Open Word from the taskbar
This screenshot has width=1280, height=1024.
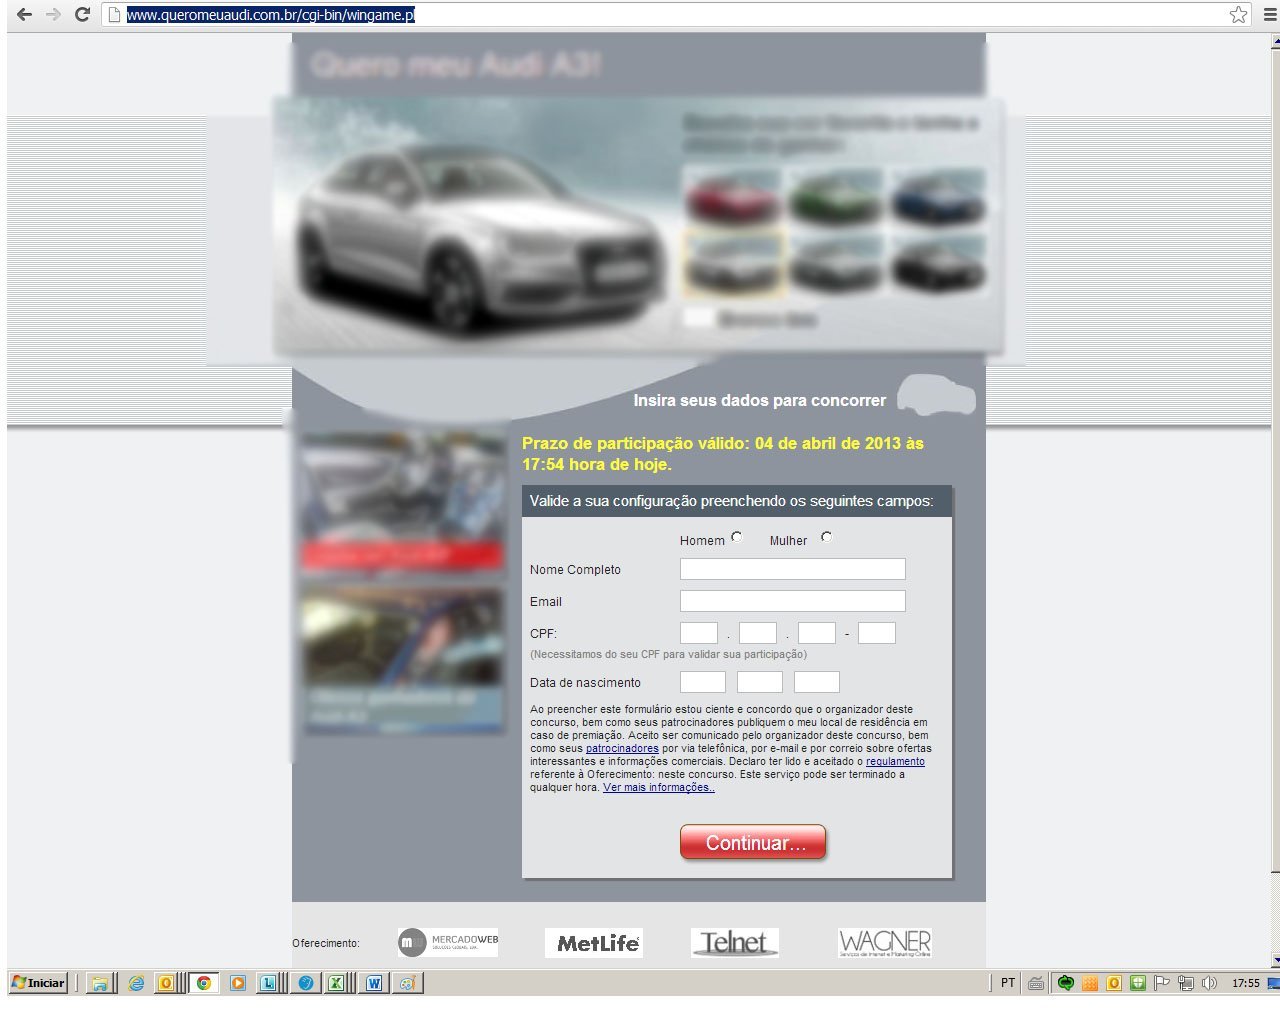[x=374, y=983]
